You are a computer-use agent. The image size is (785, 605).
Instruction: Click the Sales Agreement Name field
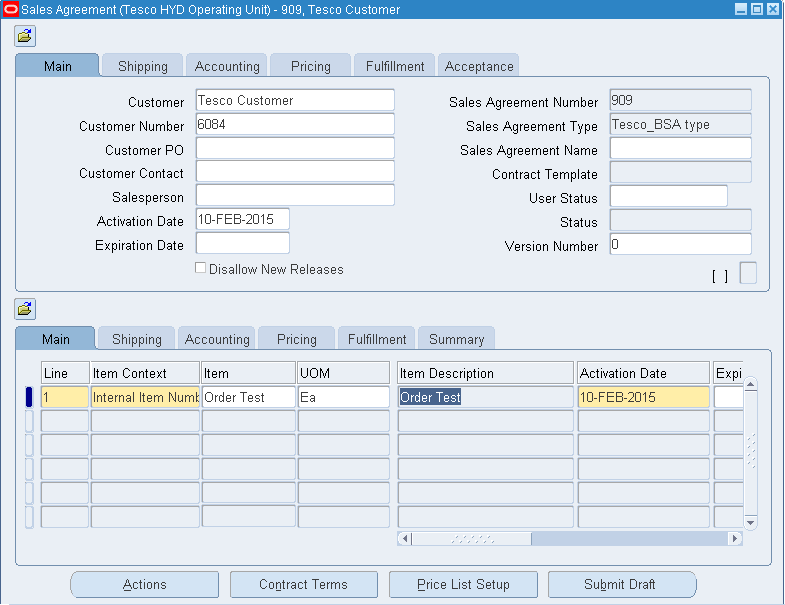[x=680, y=148]
